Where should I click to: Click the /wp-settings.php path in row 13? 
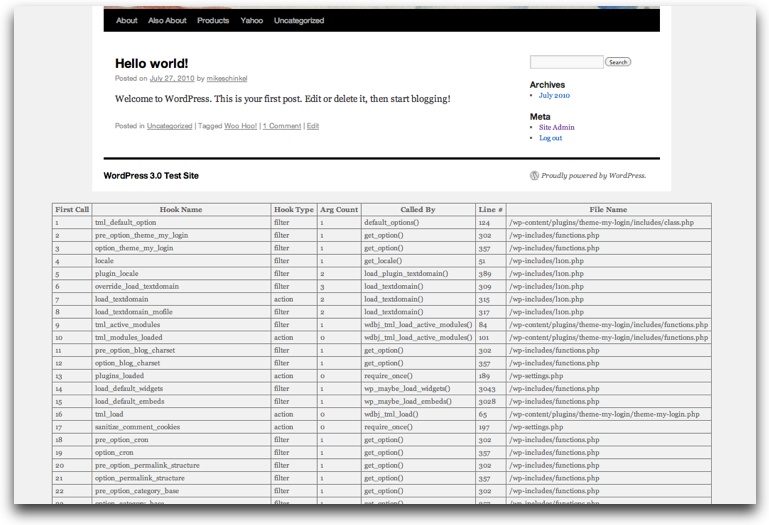(x=536, y=375)
